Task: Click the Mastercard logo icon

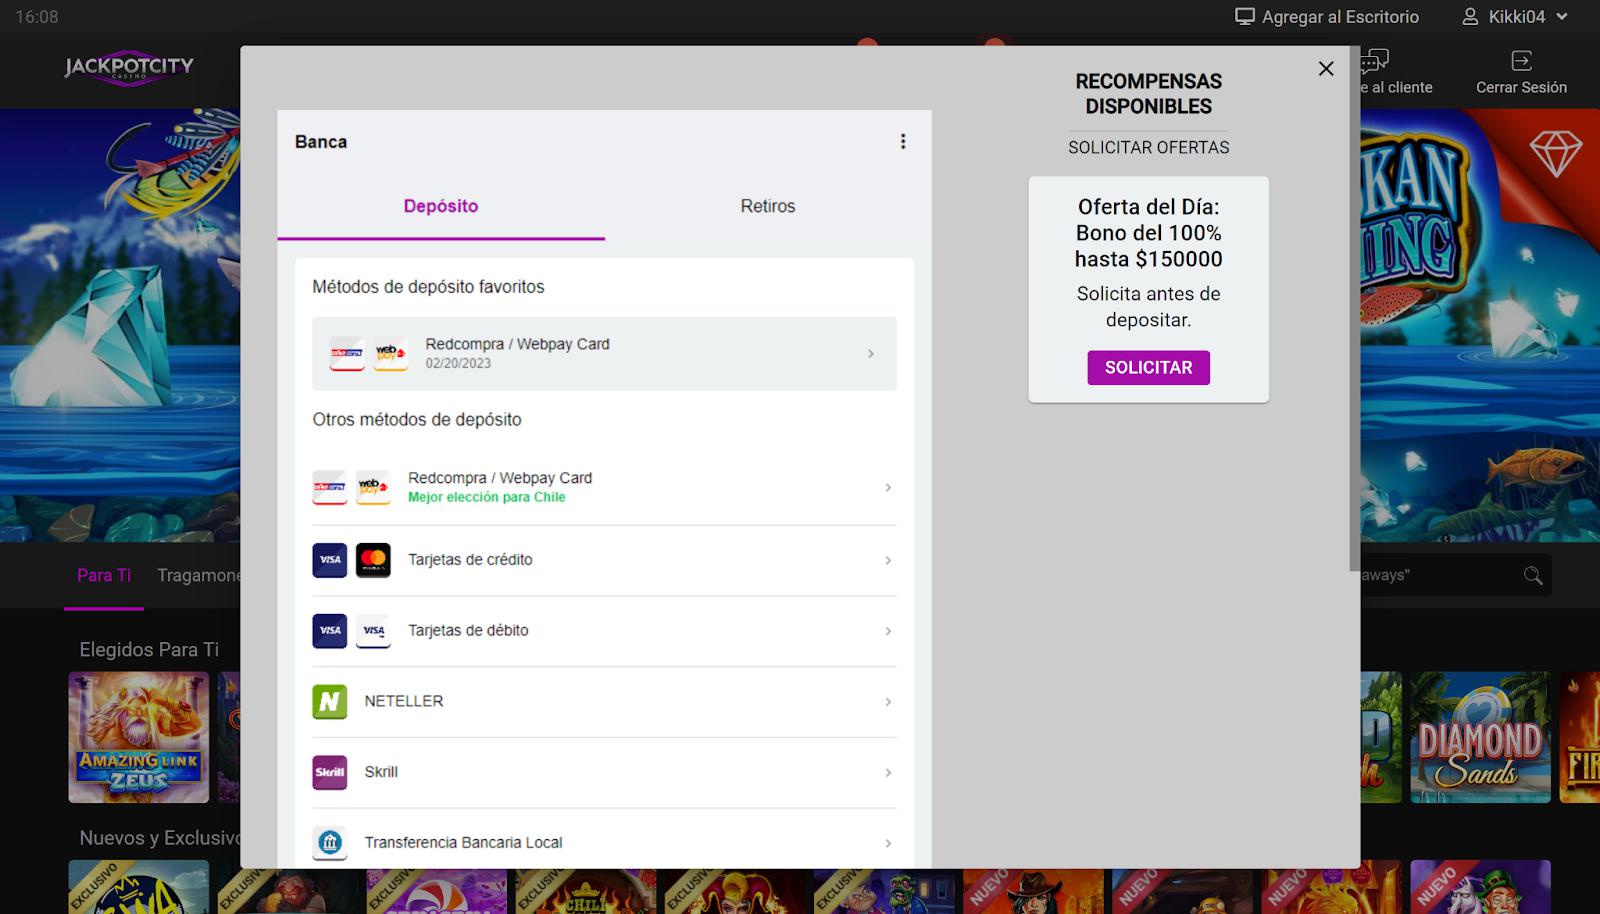Action: click(373, 560)
